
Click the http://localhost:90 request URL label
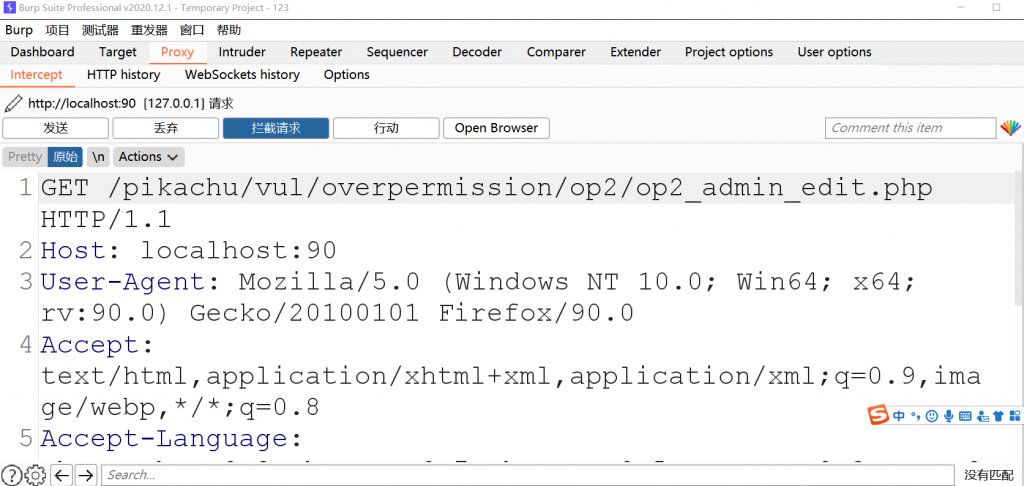tap(82, 103)
